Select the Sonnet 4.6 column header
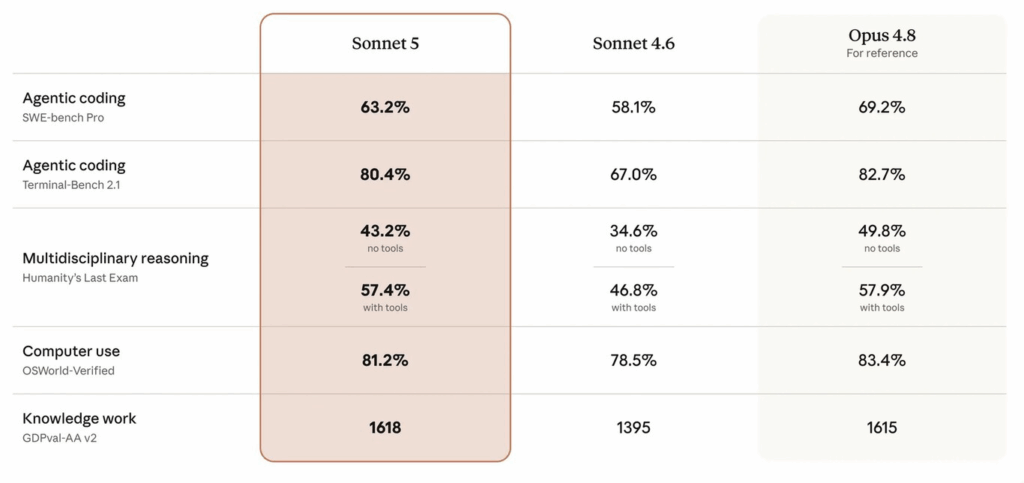The image size is (1024, 483). coord(633,44)
